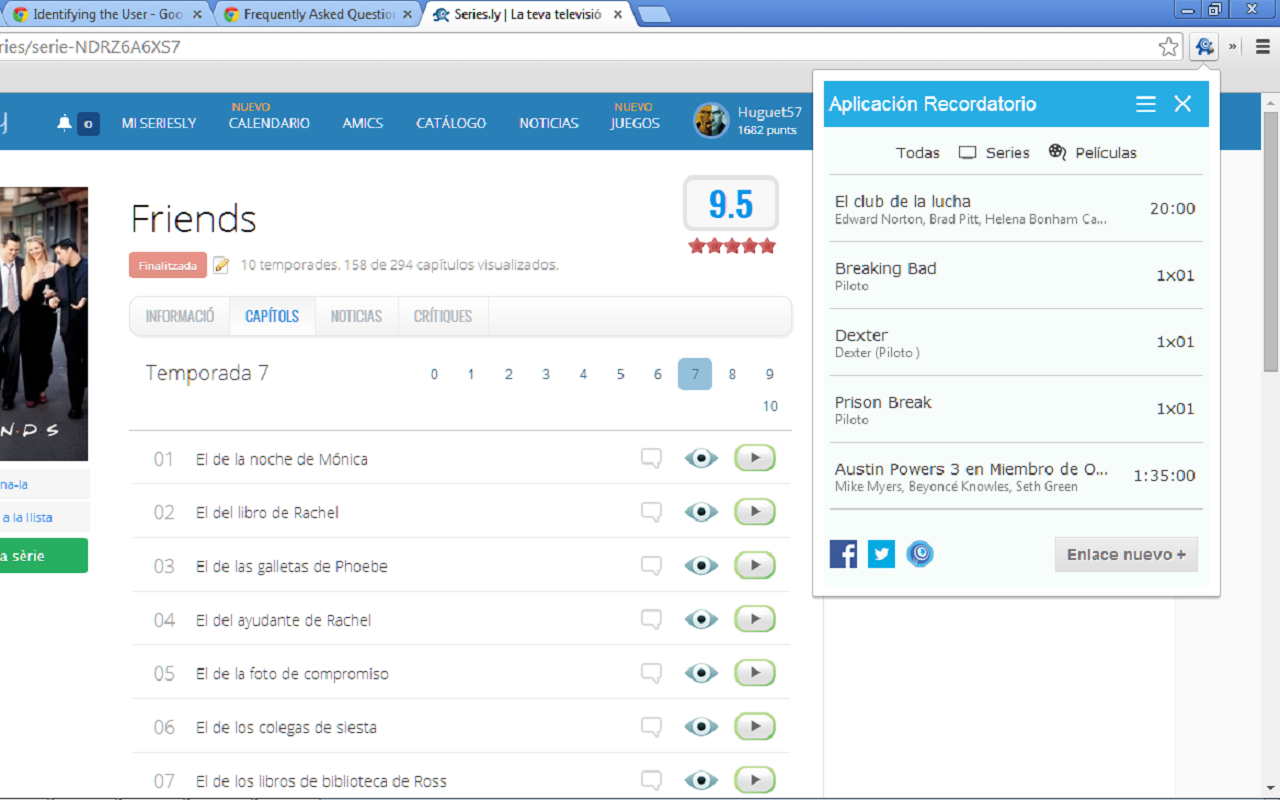Open the Breaking Bad reminder entry
Screen dimensions: 1280x800
coord(1016,275)
